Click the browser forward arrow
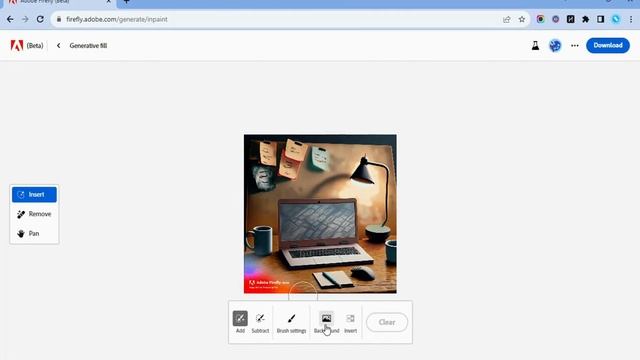 click(25, 19)
